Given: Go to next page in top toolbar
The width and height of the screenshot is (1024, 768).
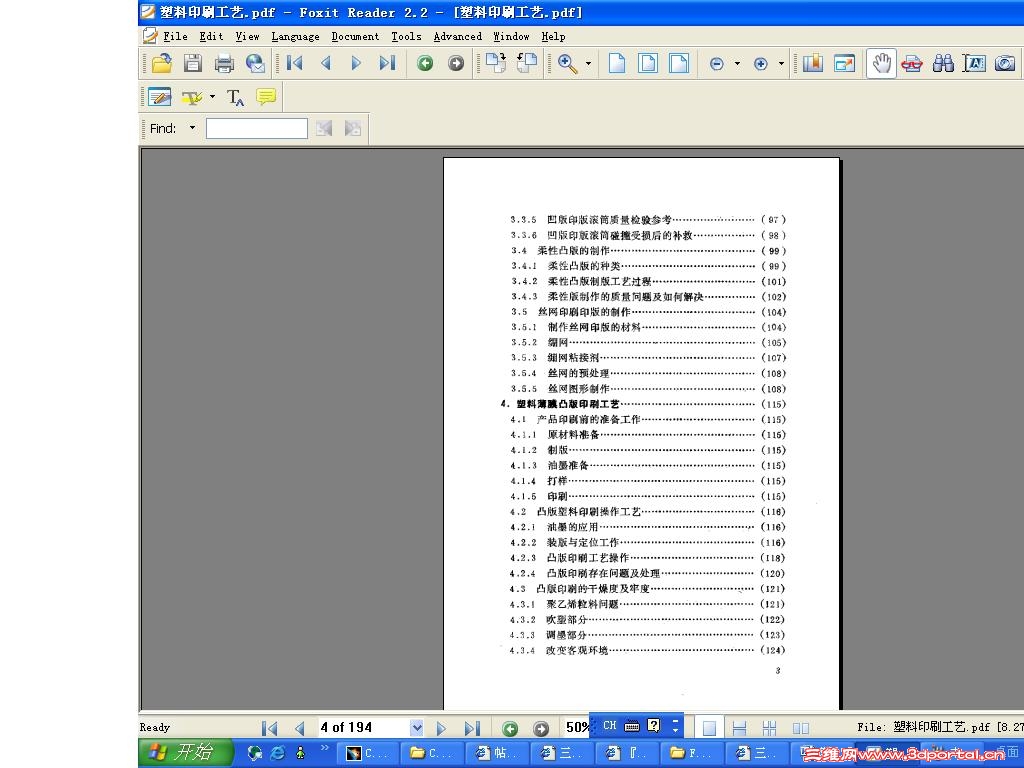Looking at the screenshot, I should pos(356,63).
